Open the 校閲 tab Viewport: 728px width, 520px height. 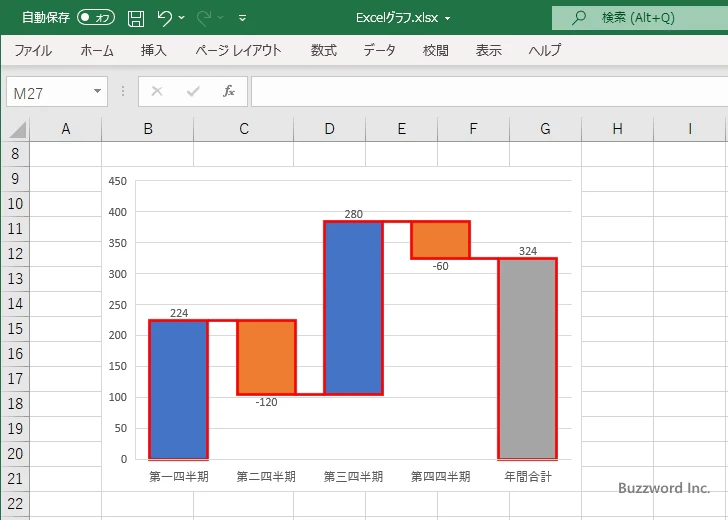click(x=436, y=50)
